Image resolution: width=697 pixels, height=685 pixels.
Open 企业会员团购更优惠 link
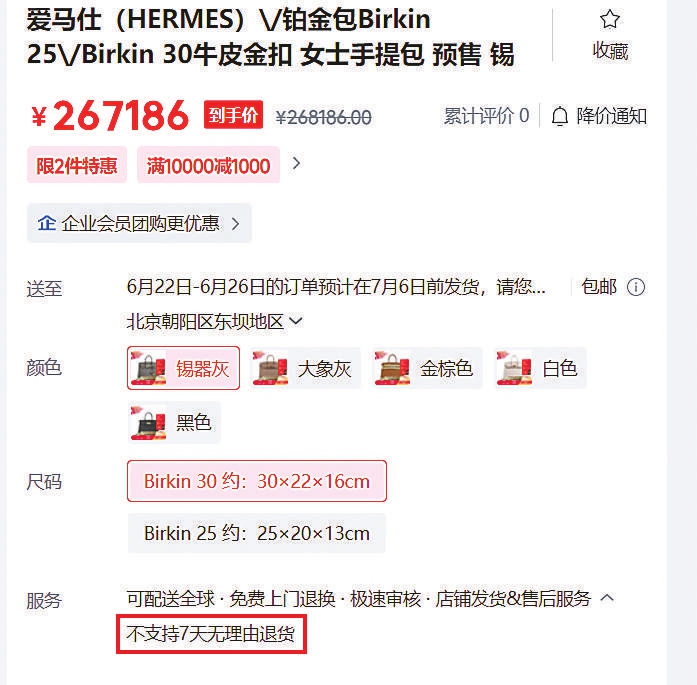(x=139, y=223)
